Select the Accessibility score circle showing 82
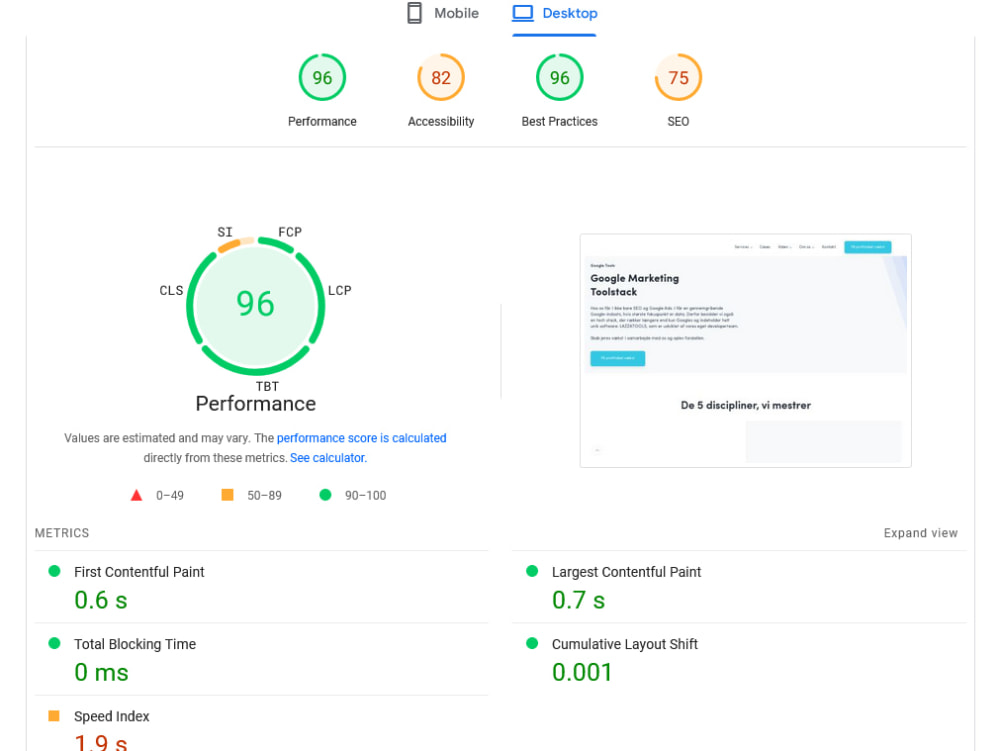The image size is (1000, 751). [440, 77]
